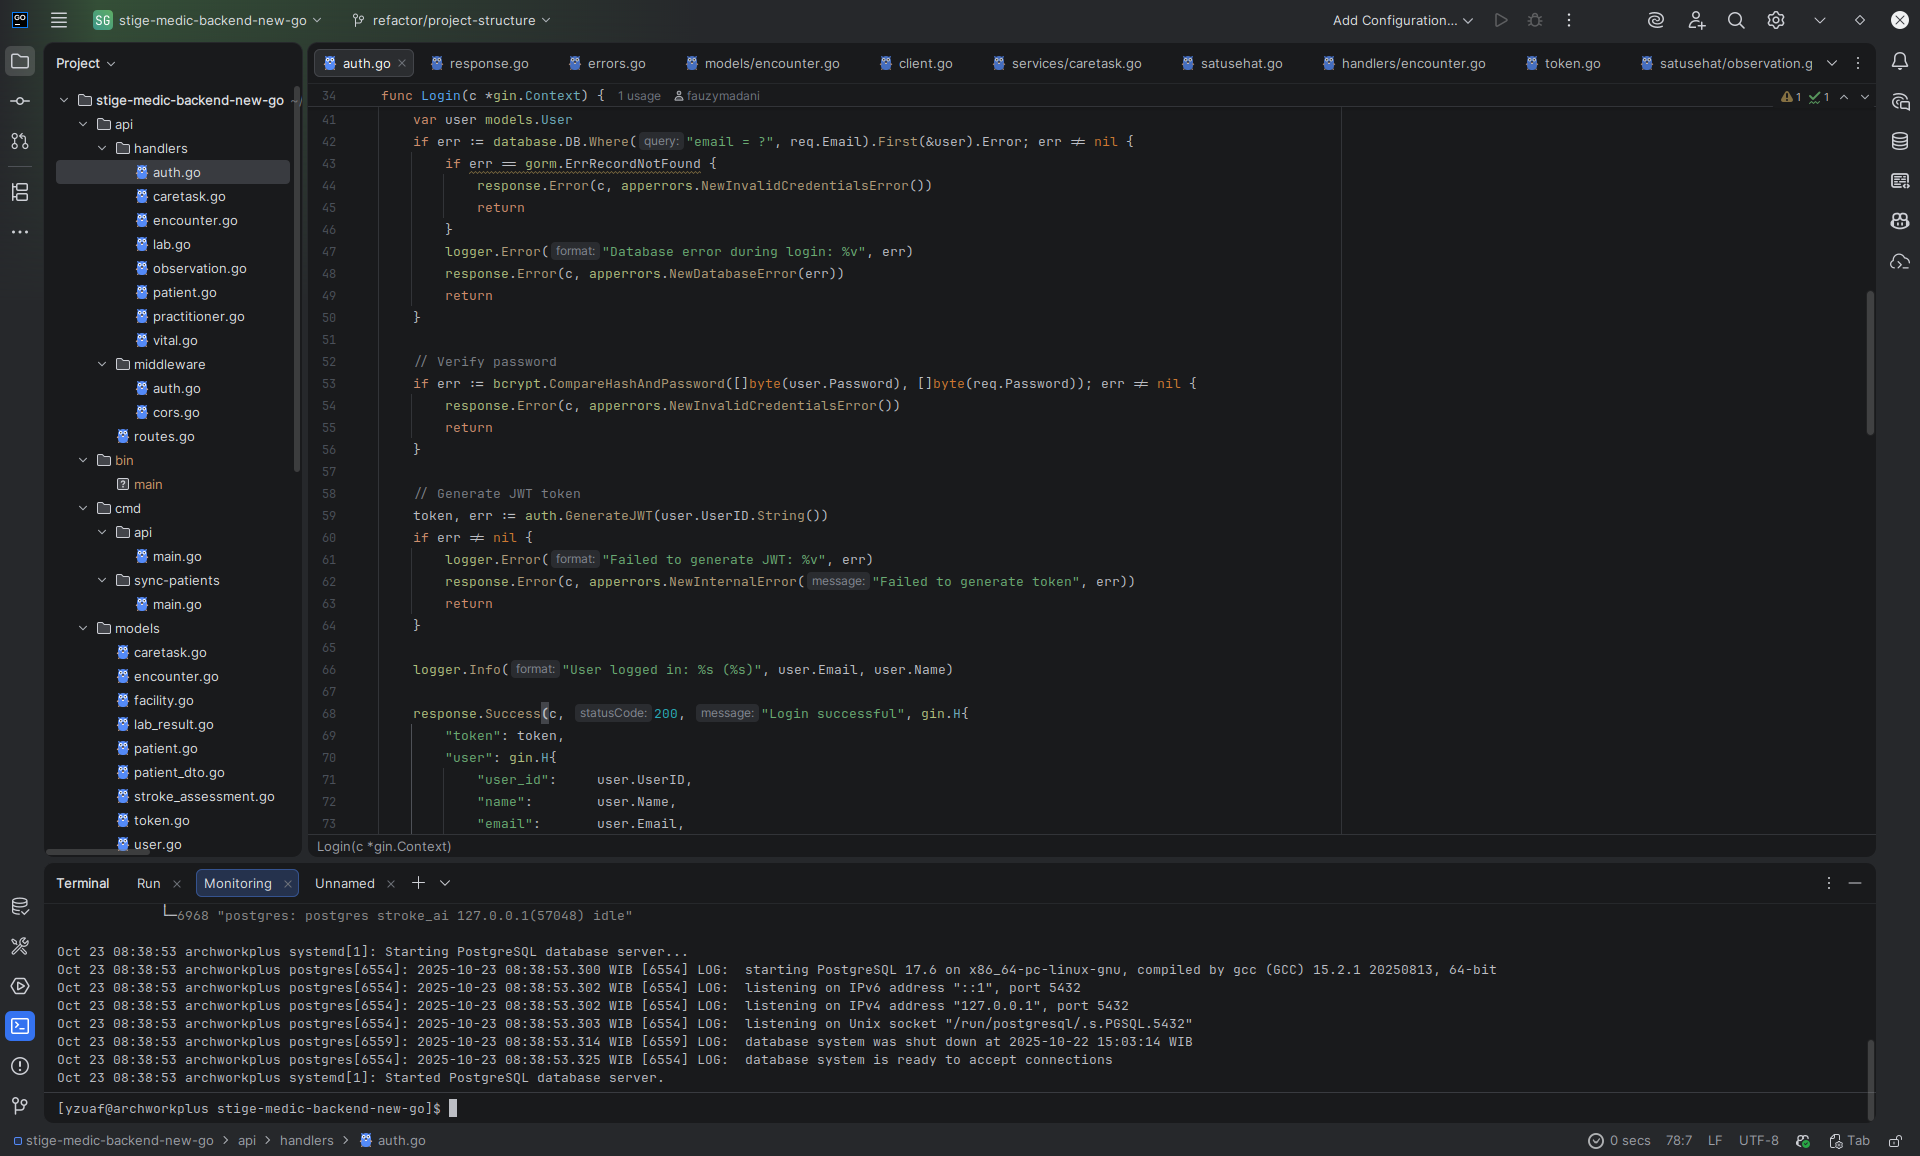The width and height of the screenshot is (1920, 1156).
Task: Click the editor vertical scrollbar
Action: pyautogui.click(x=1869, y=362)
